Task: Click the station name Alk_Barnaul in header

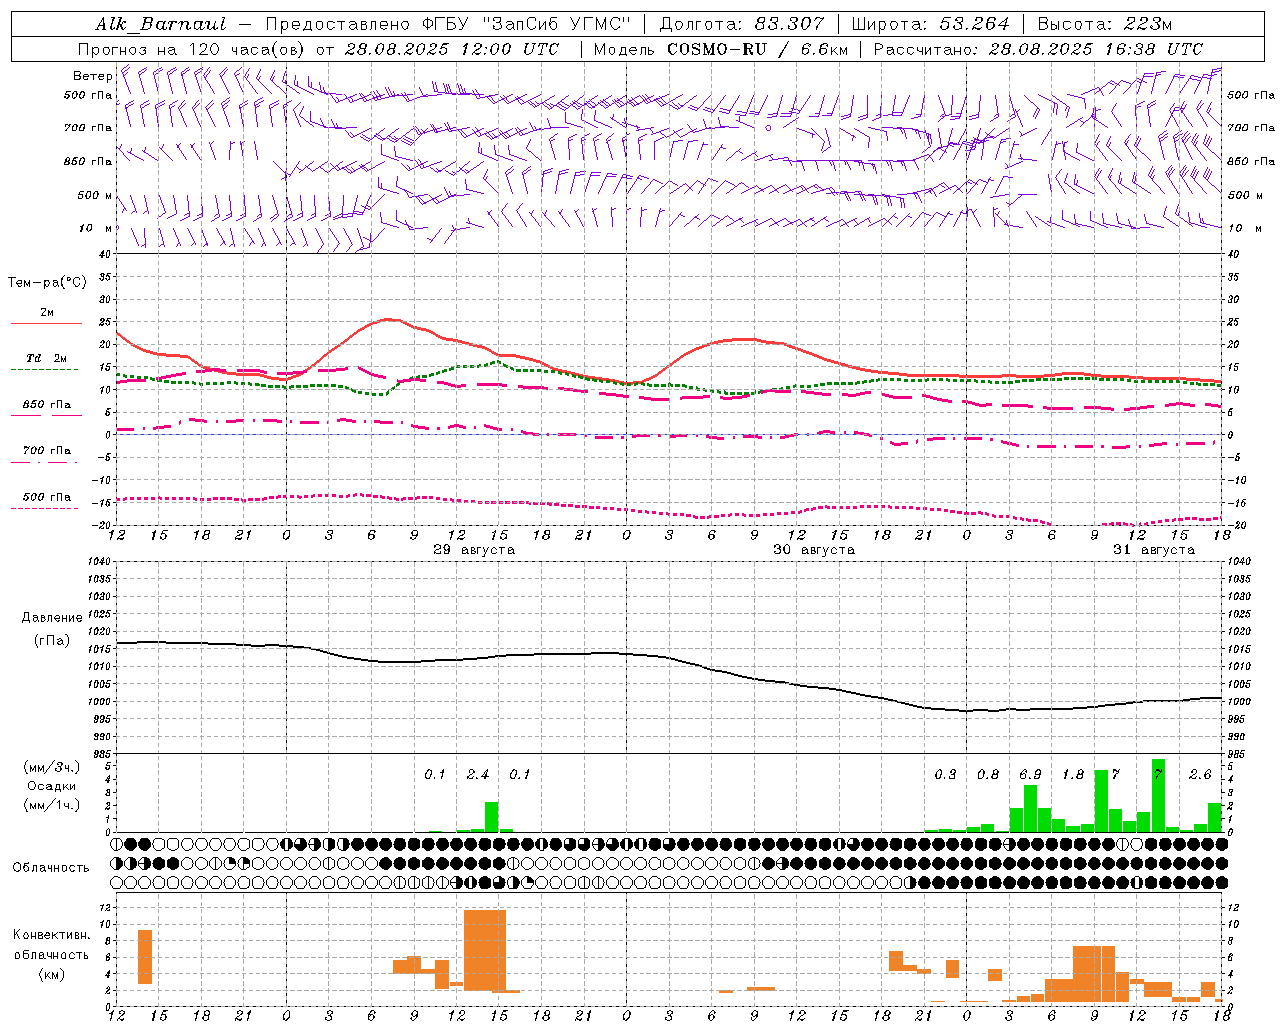Action: (161, 24)
